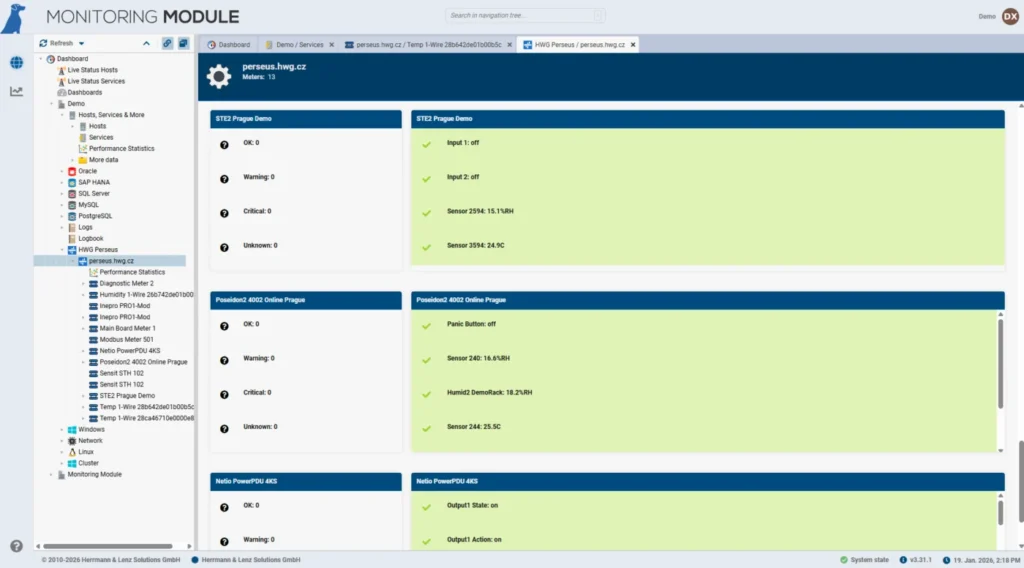Collapse the Demo tree node
The width and height of the screenshot is (1024, 568).
[x=52, y=104]
